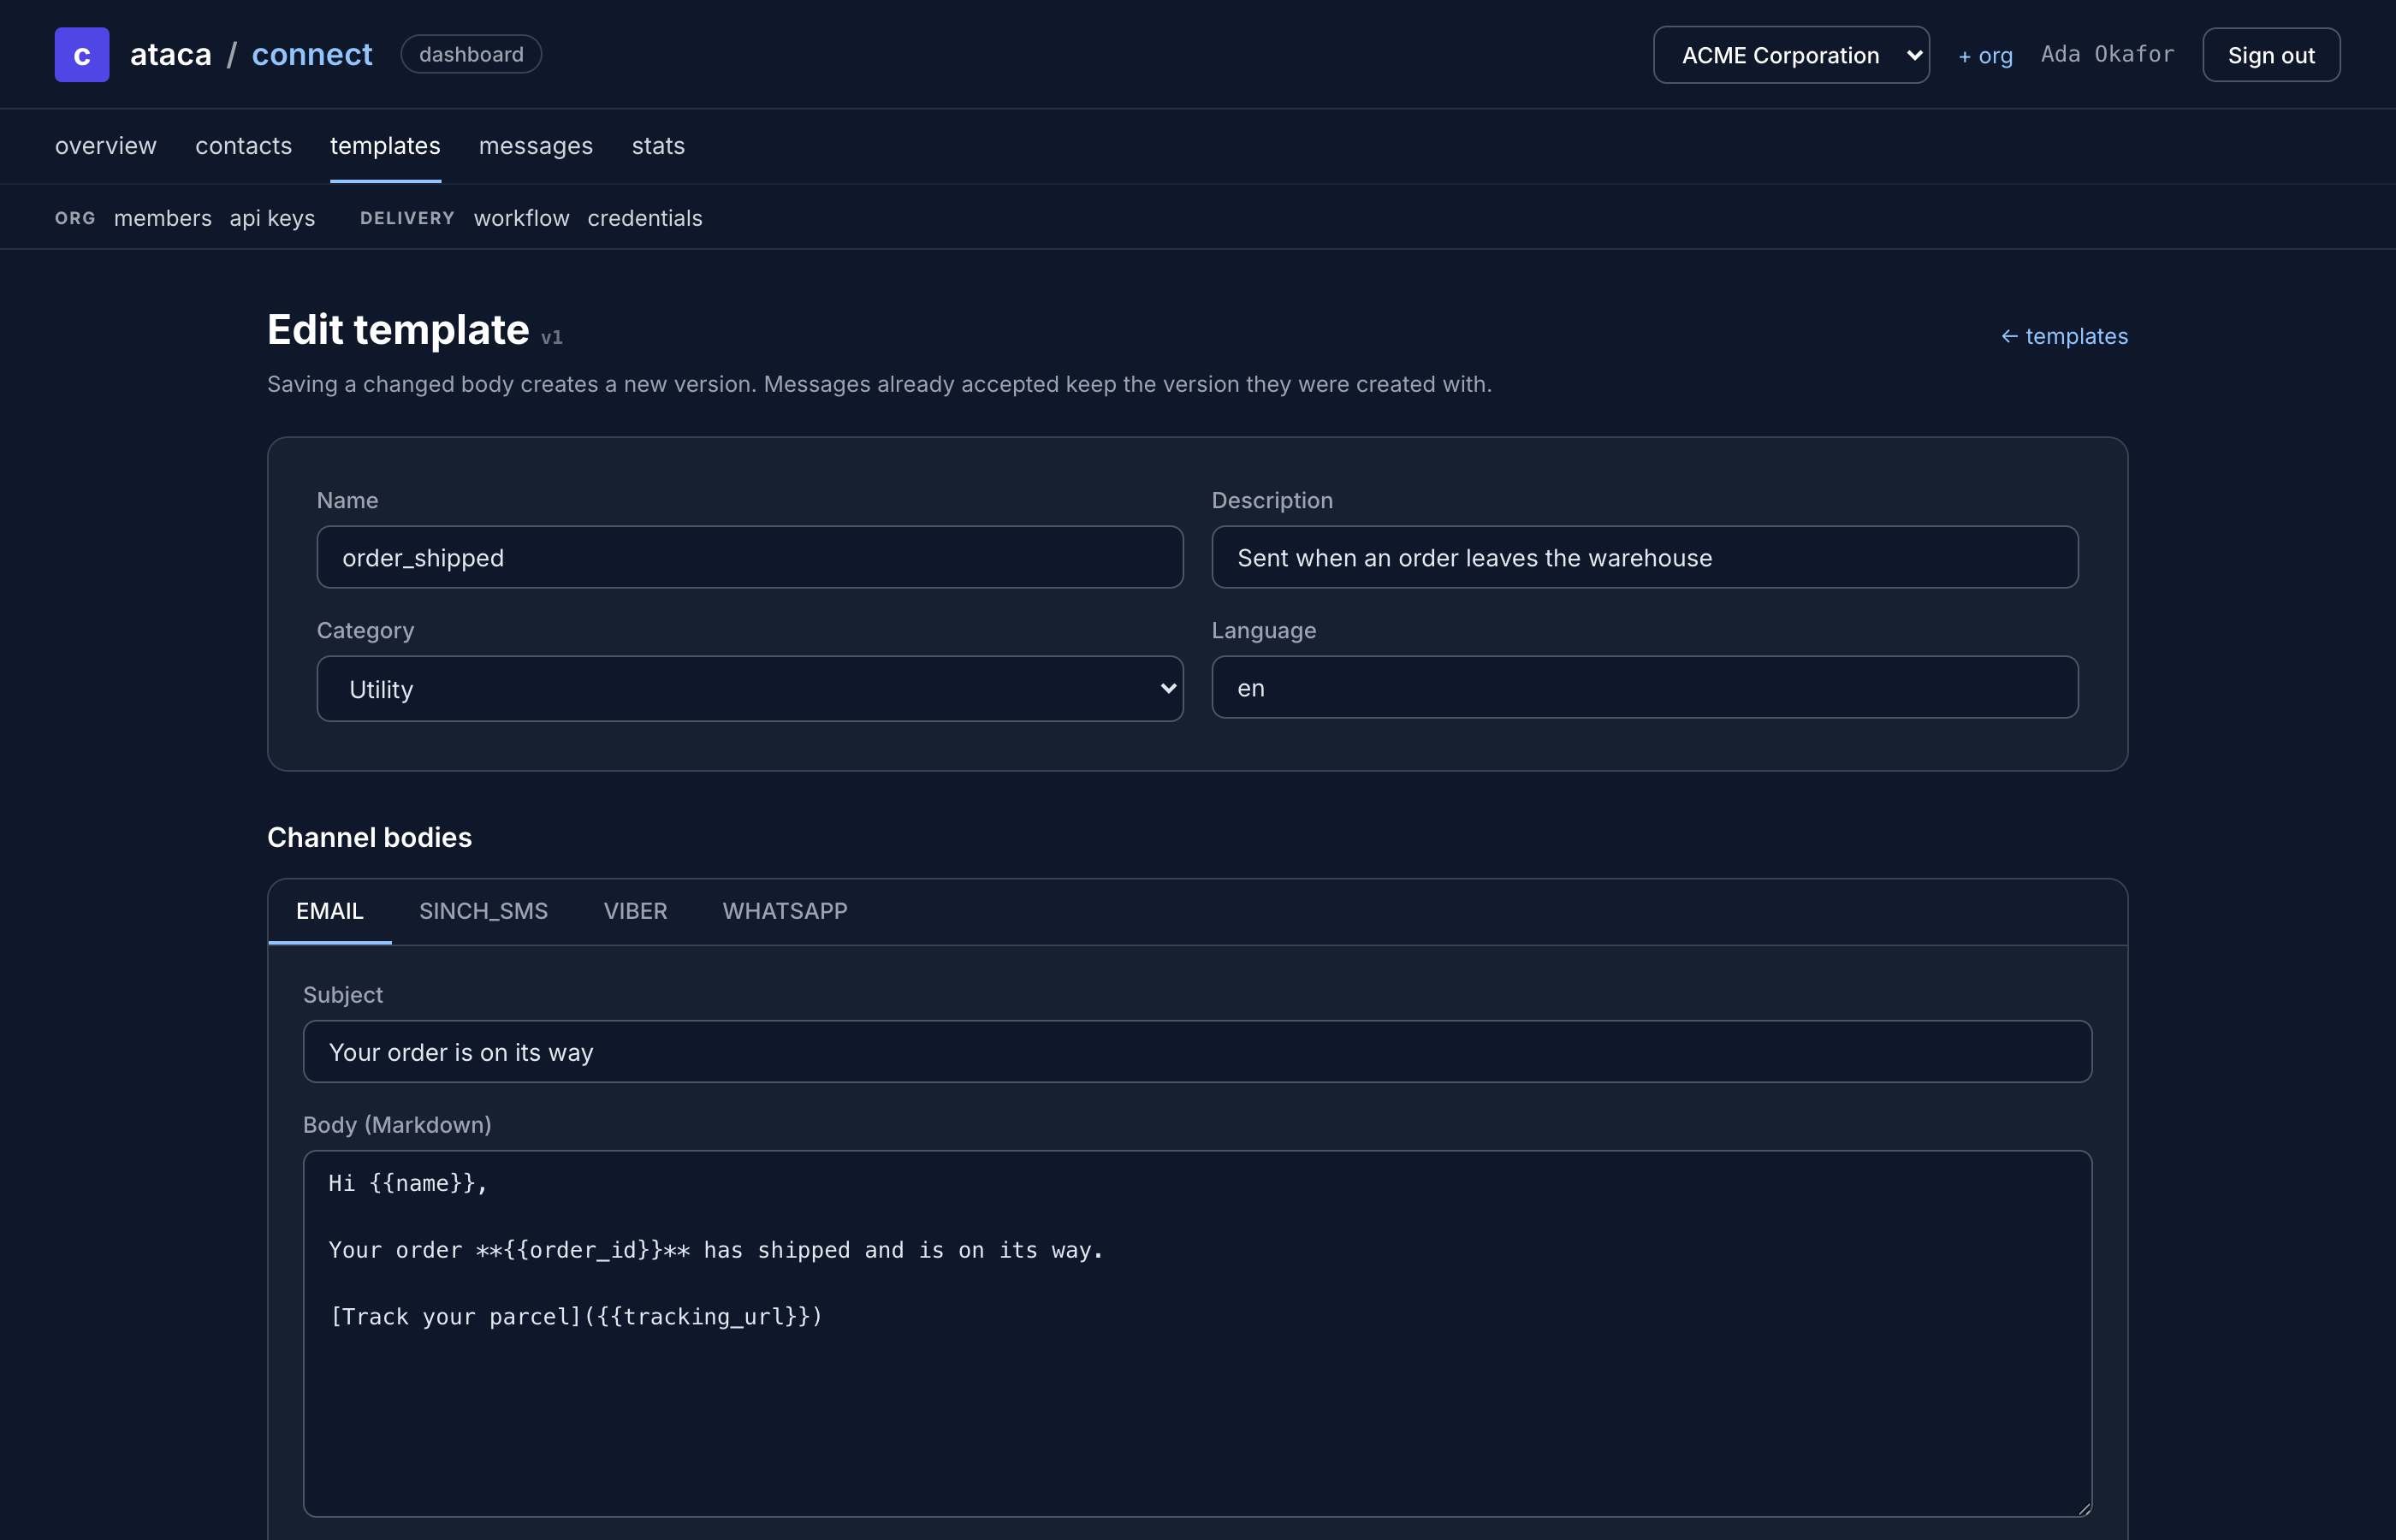Switch to the messages tab

pos(536,146)
